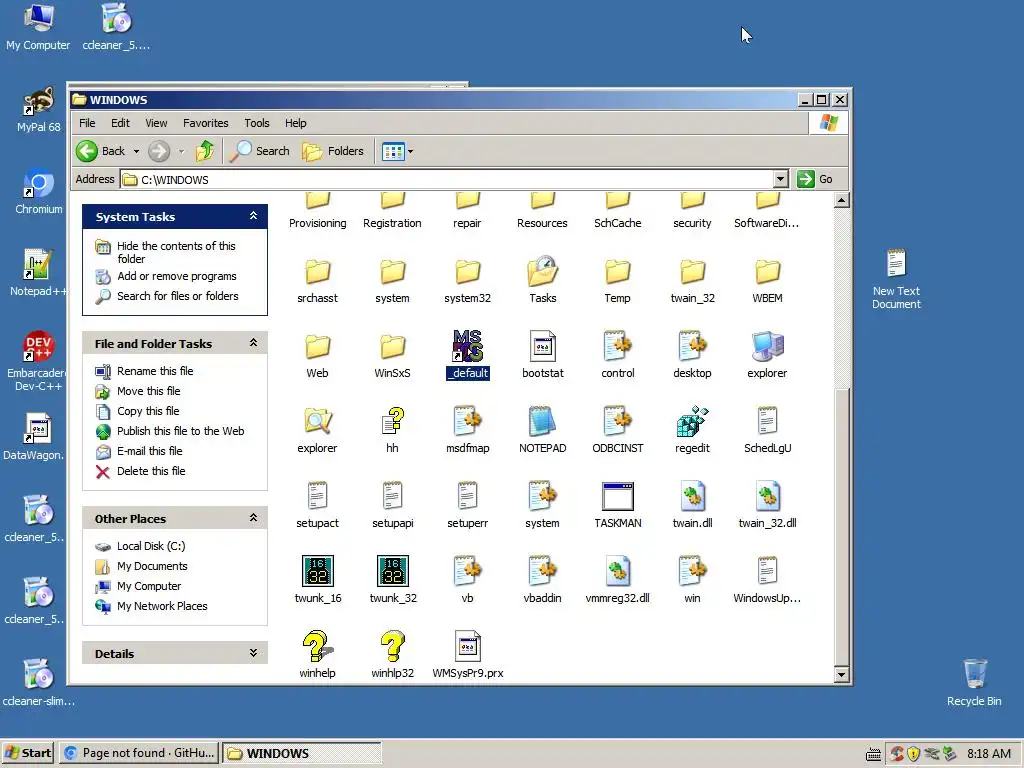Screen dimensions: 1024x768
Task: Select the twunk_16 file icon
Action: [x=318, y=571]
